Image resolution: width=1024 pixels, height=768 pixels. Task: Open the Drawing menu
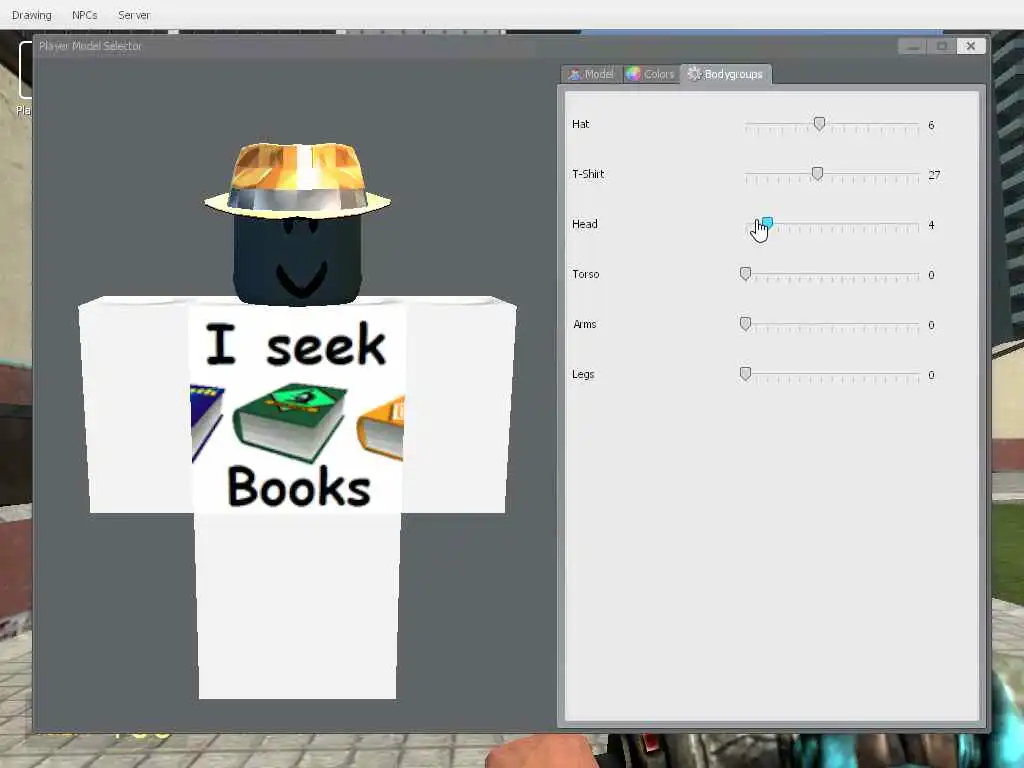tap(31, 14)
